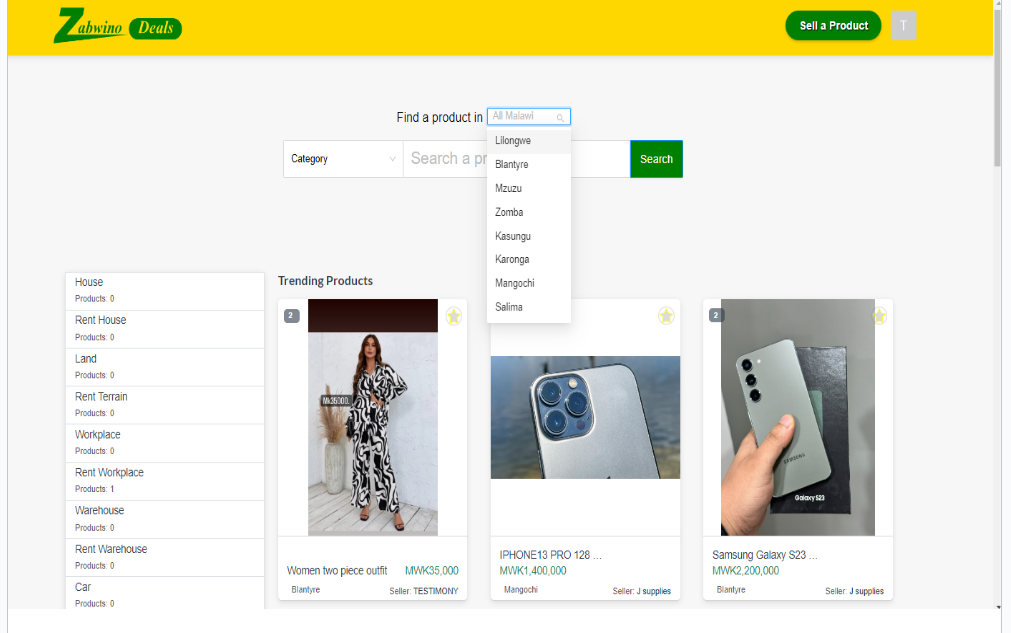Image resolution: width=1011 pixels, height=633 pixels.
Task: Click the All Malawi location combo box
Action: pos(529,117)
